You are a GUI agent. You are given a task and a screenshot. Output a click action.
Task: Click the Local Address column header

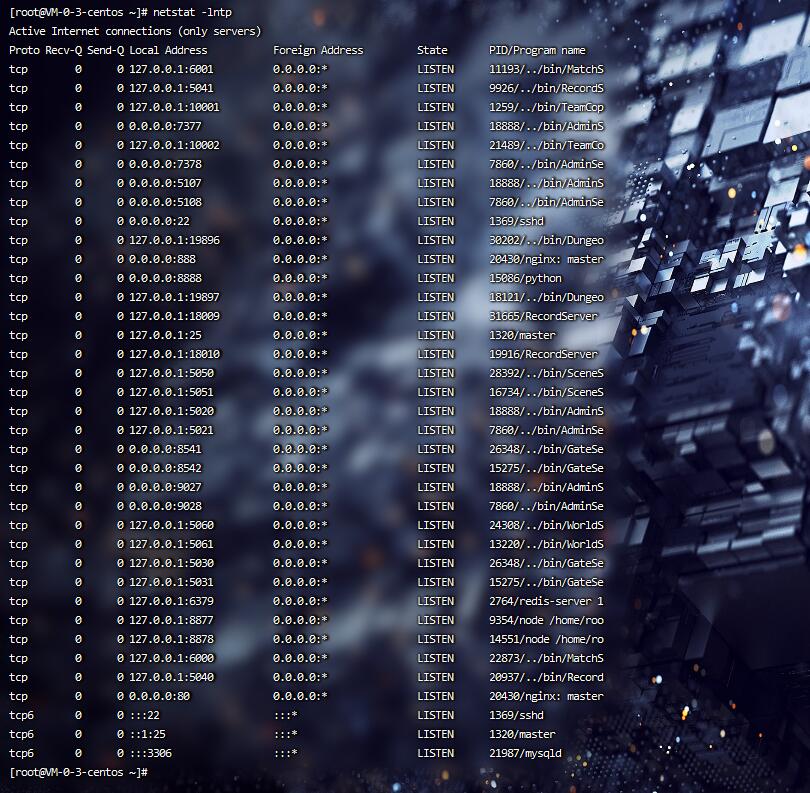coord(168,50)
